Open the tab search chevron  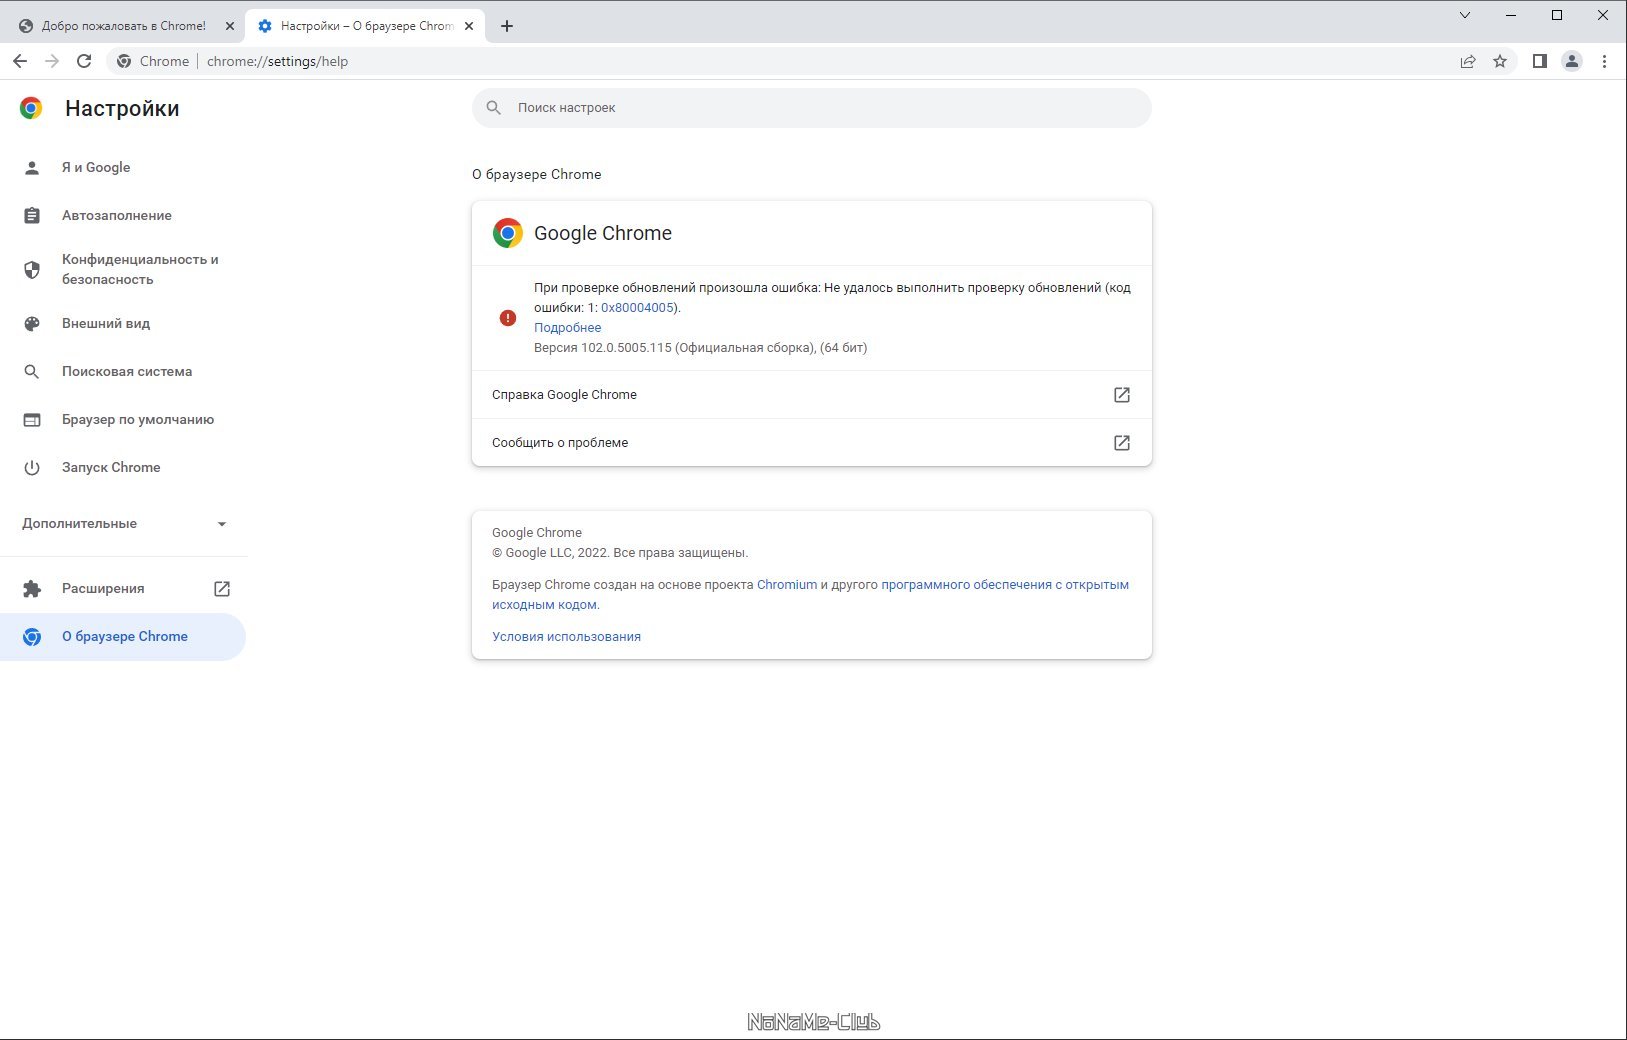pyautogui.click(x=1465, y=15)
